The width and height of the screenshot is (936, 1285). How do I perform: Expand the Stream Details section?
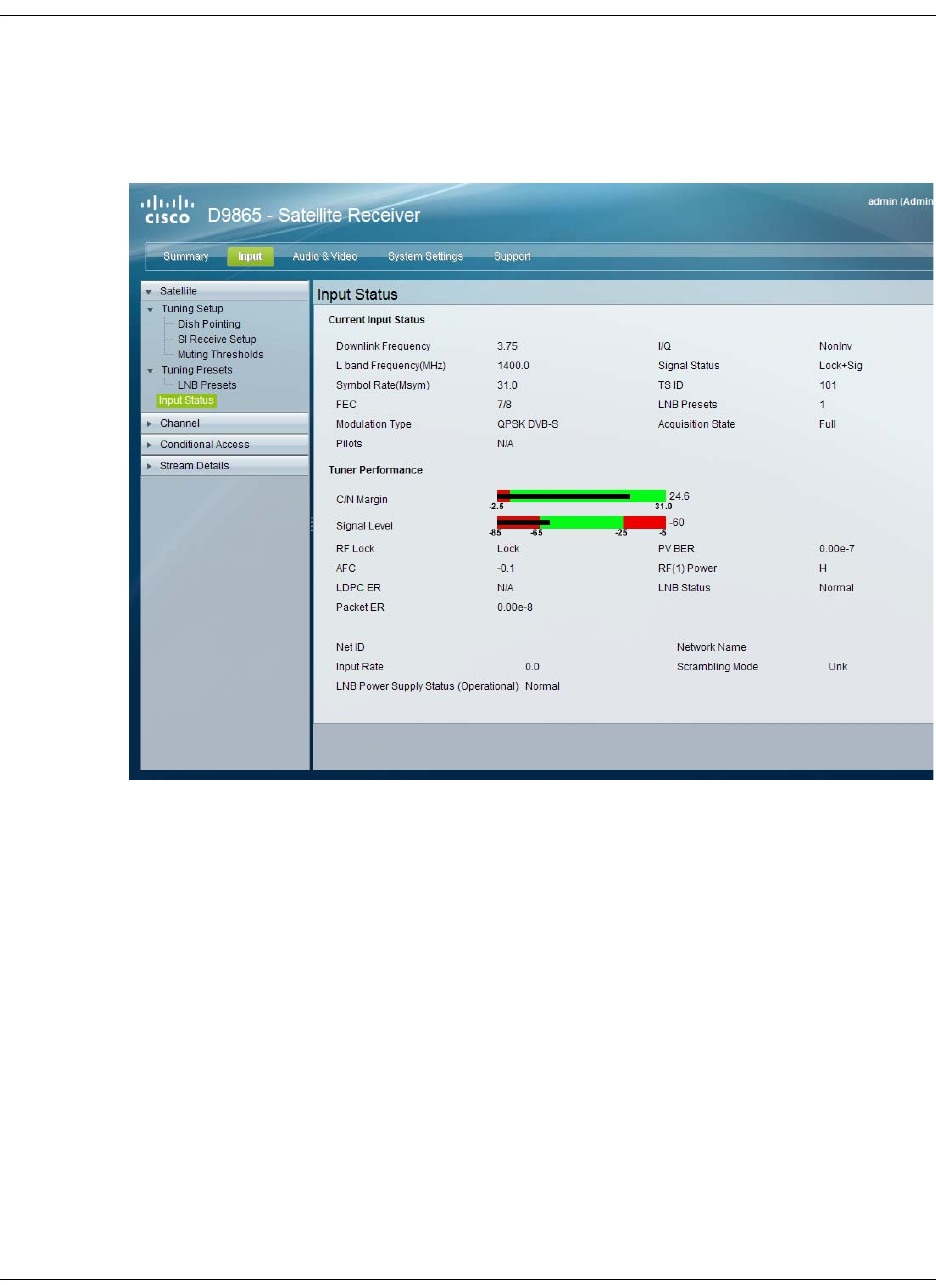(x=225, y=465)
